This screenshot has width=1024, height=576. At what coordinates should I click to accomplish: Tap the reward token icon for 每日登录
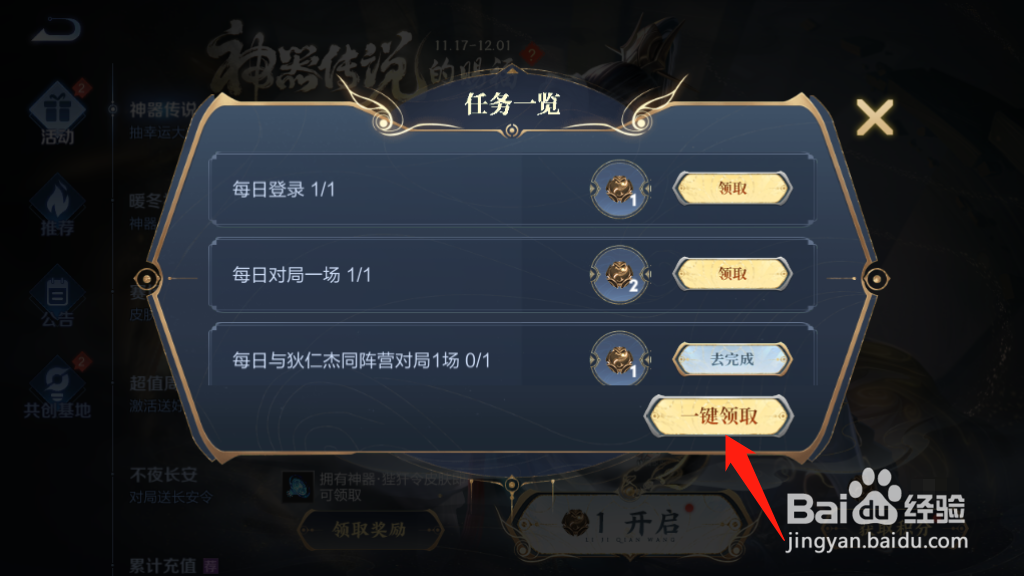619,189
